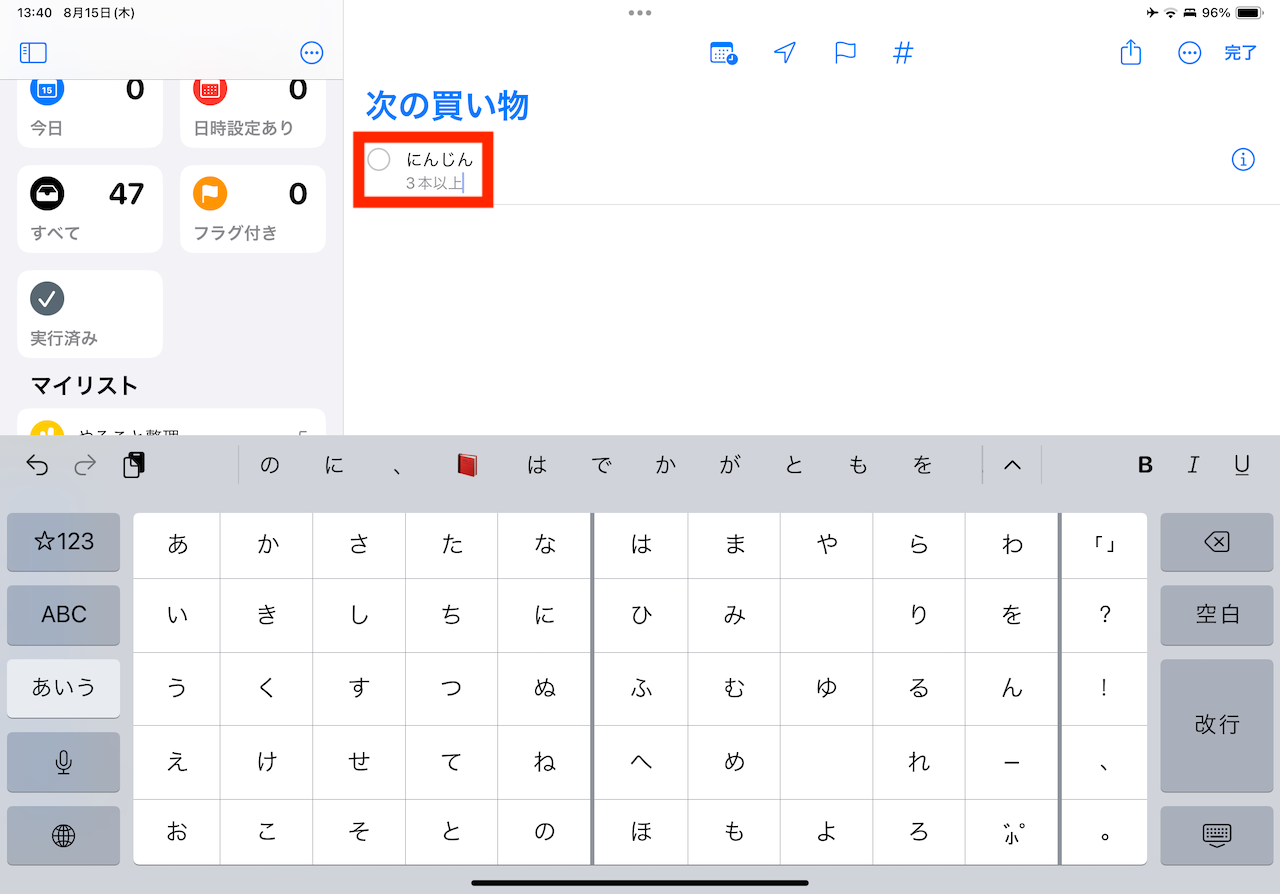
Task: Switch to ☆123 symbol keyboard
Action: [x=64, y=542]
